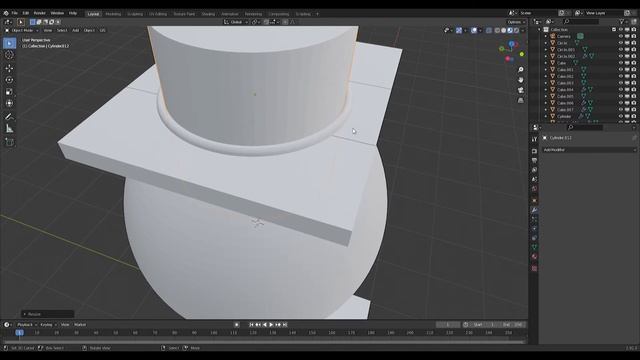The height and width of the screenshot is (360, 640).
Task: Toggle X-Ray mode in viewport header
Action: [x=489, y=30]
